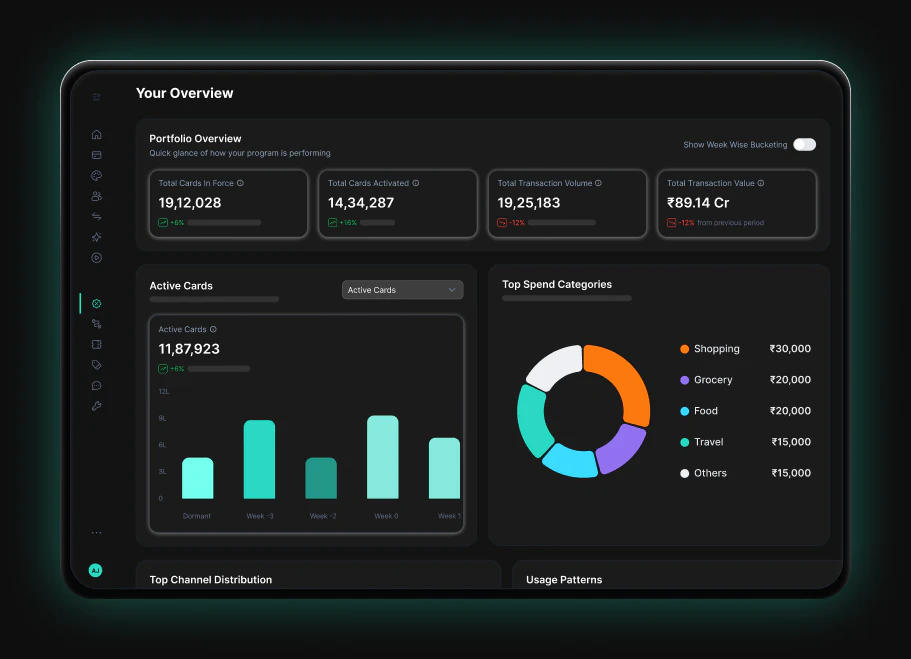Open the credit card icon in sidebar
Screen dimensions: 911x659
96,155
